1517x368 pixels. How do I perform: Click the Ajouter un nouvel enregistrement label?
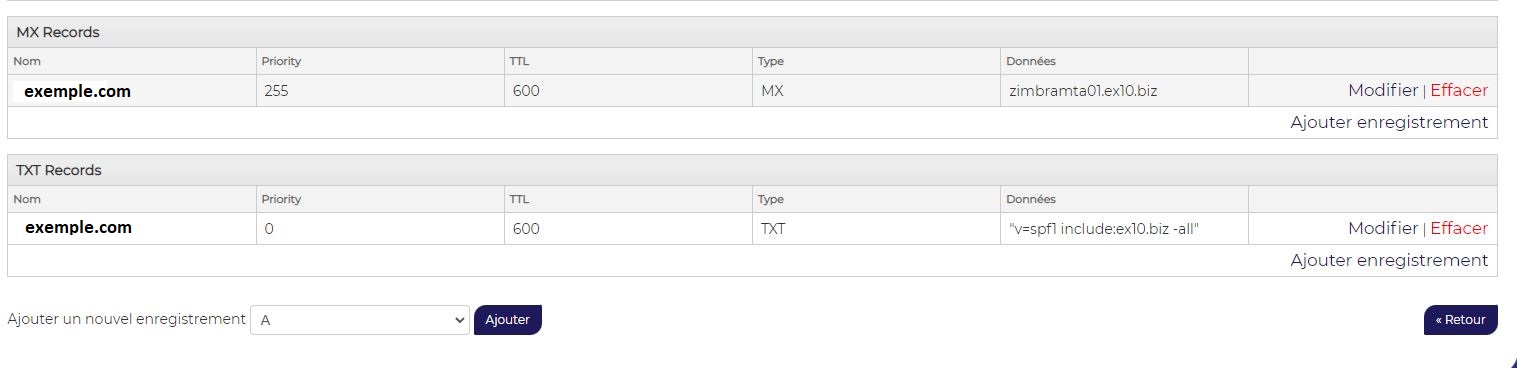pyautogui.click(x=126, y=319)
